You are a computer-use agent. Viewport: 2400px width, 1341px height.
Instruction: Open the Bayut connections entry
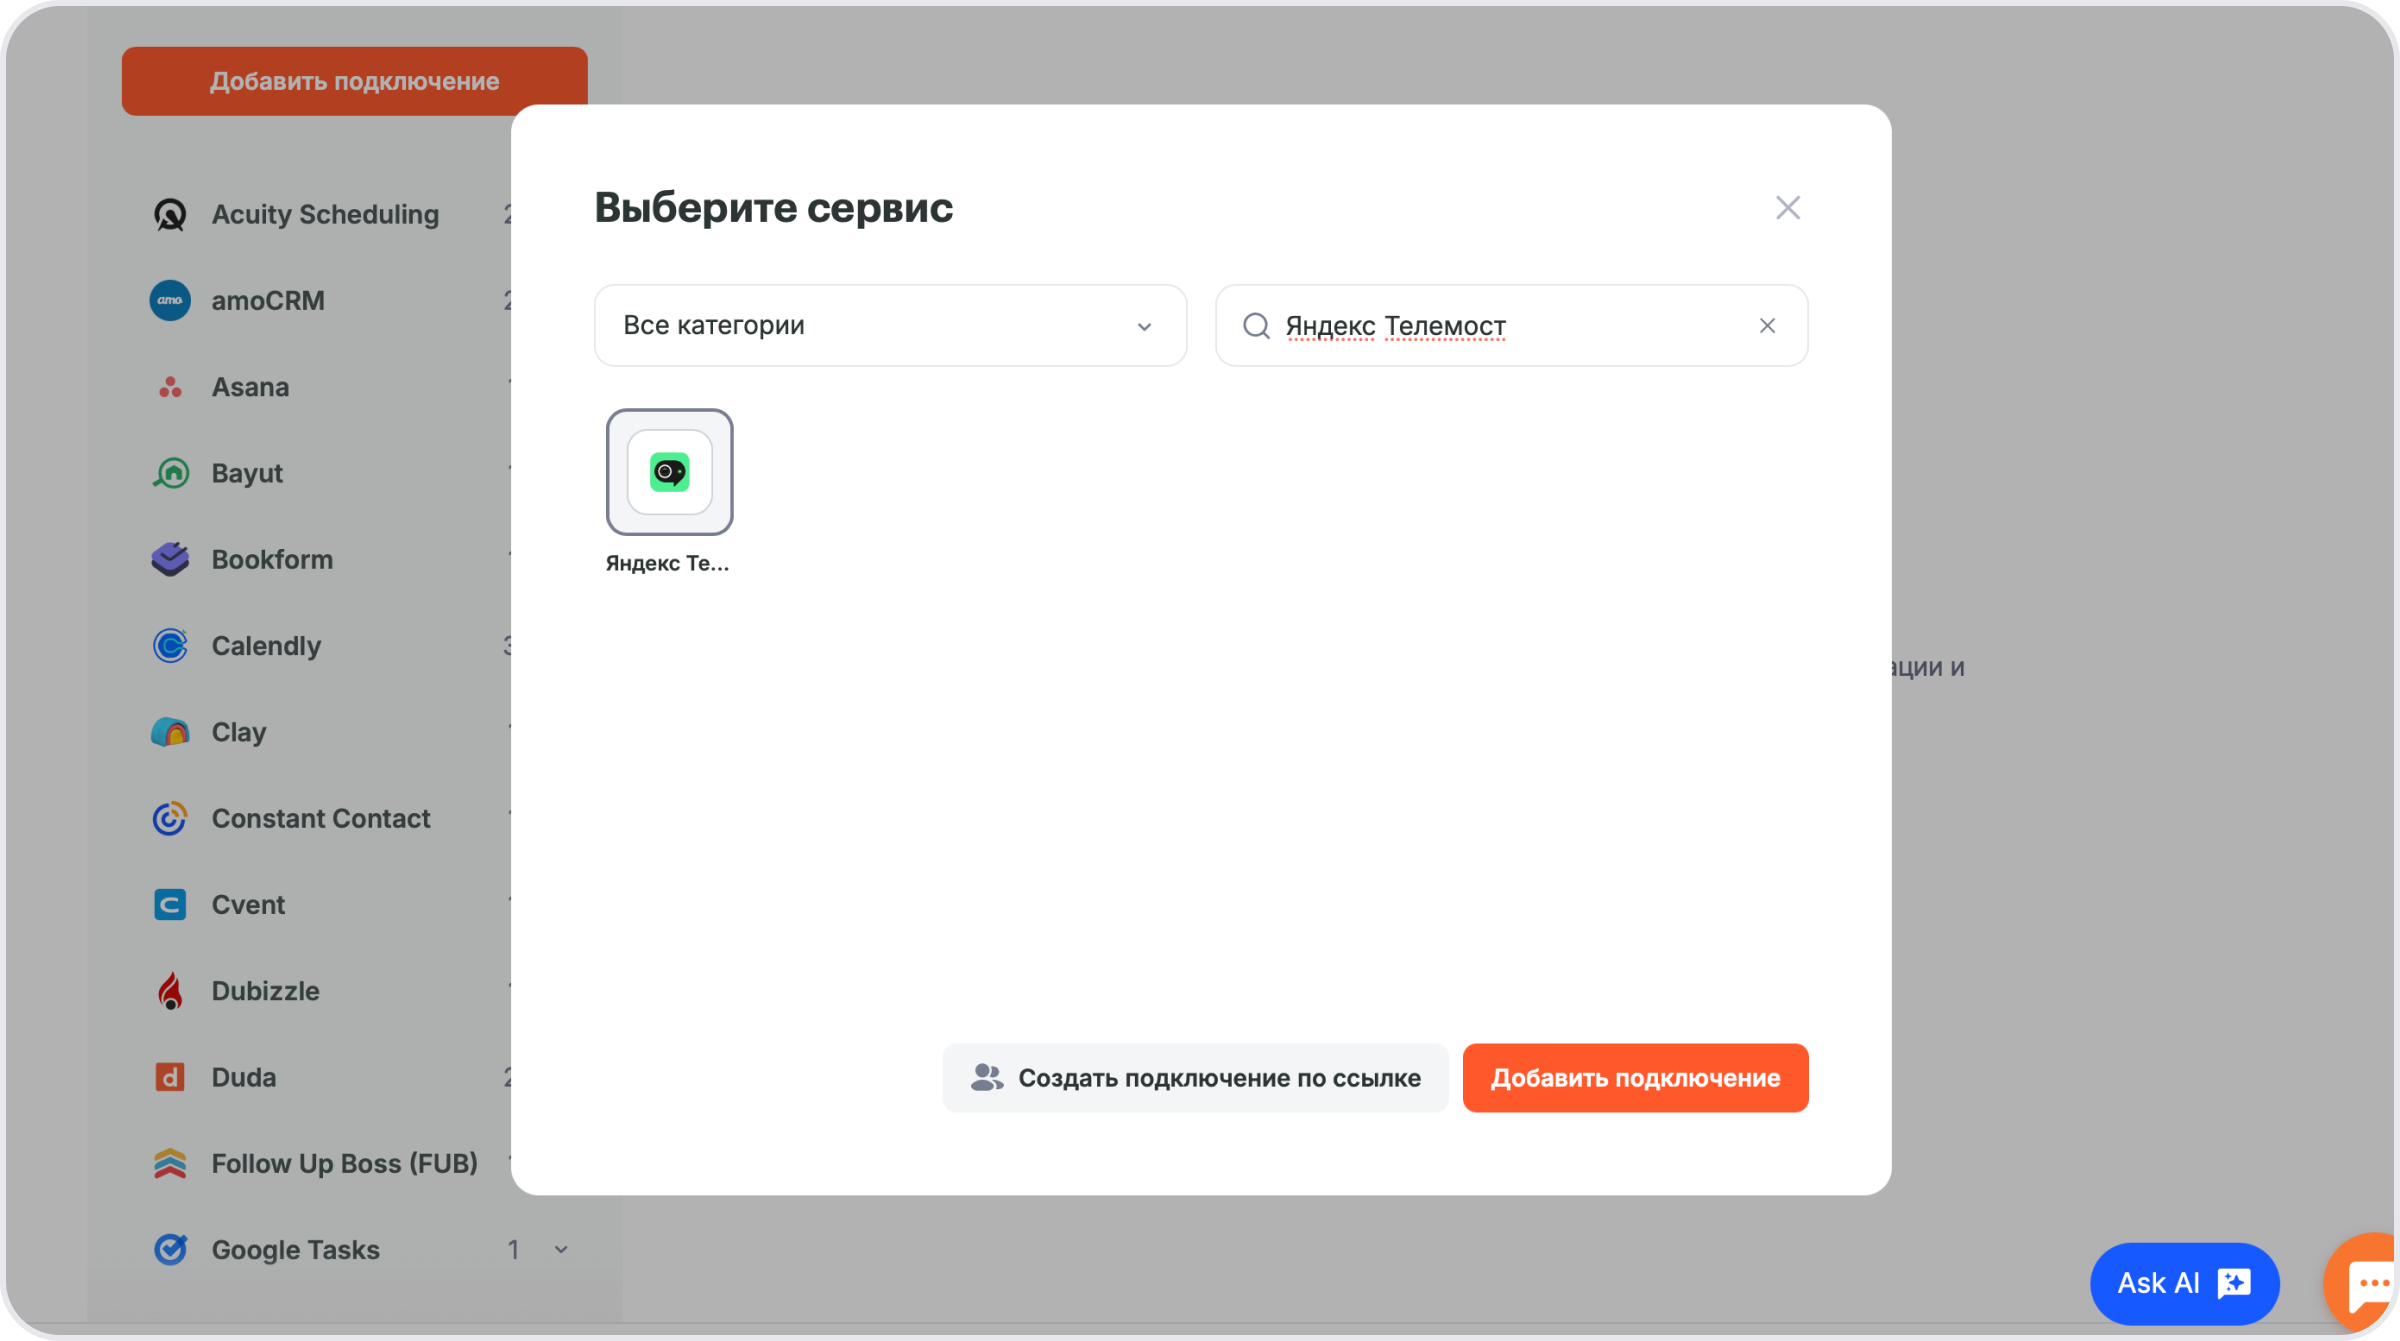tap(246, 473)
